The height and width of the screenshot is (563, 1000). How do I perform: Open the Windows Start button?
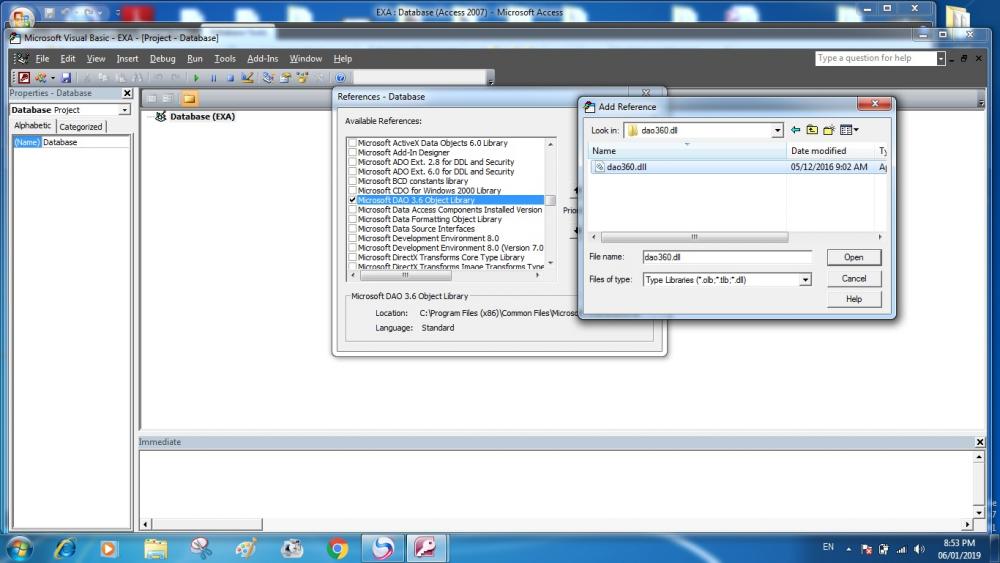19,548
